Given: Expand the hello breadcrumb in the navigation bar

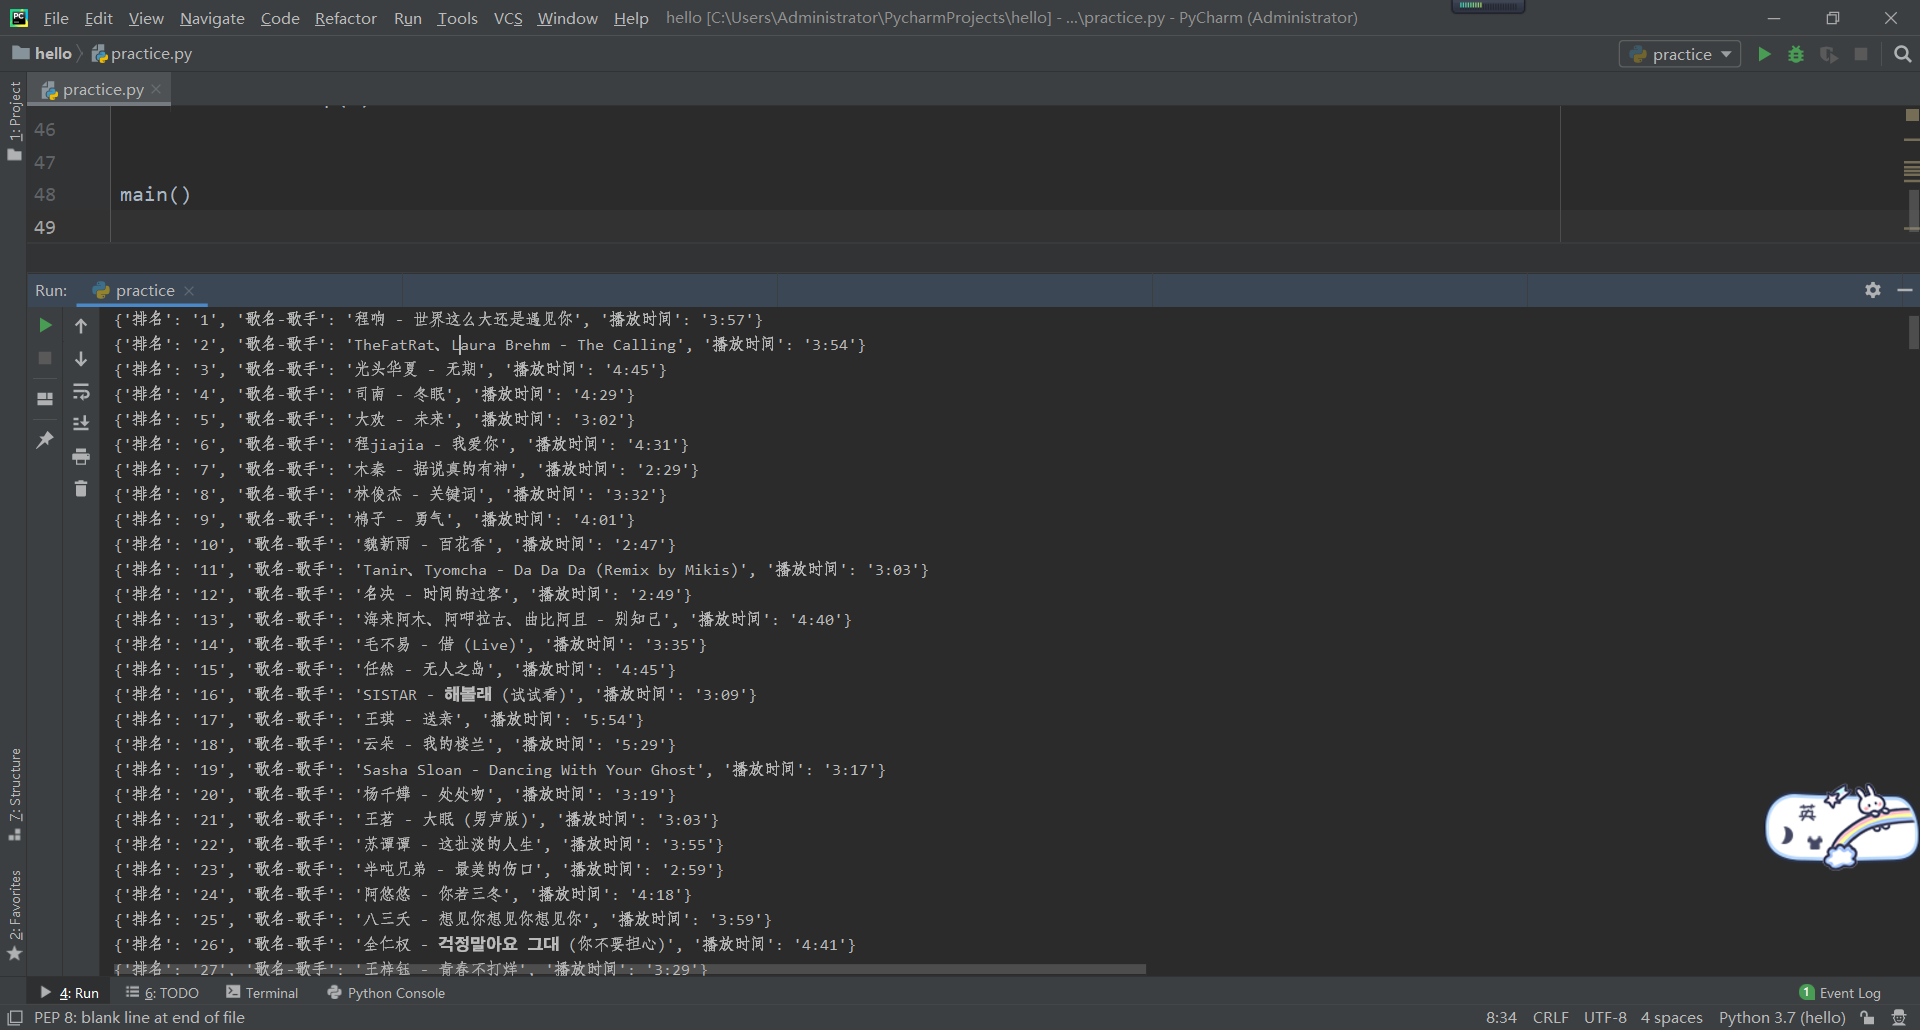Looking at the screenshot, I should tap(54, 53).
